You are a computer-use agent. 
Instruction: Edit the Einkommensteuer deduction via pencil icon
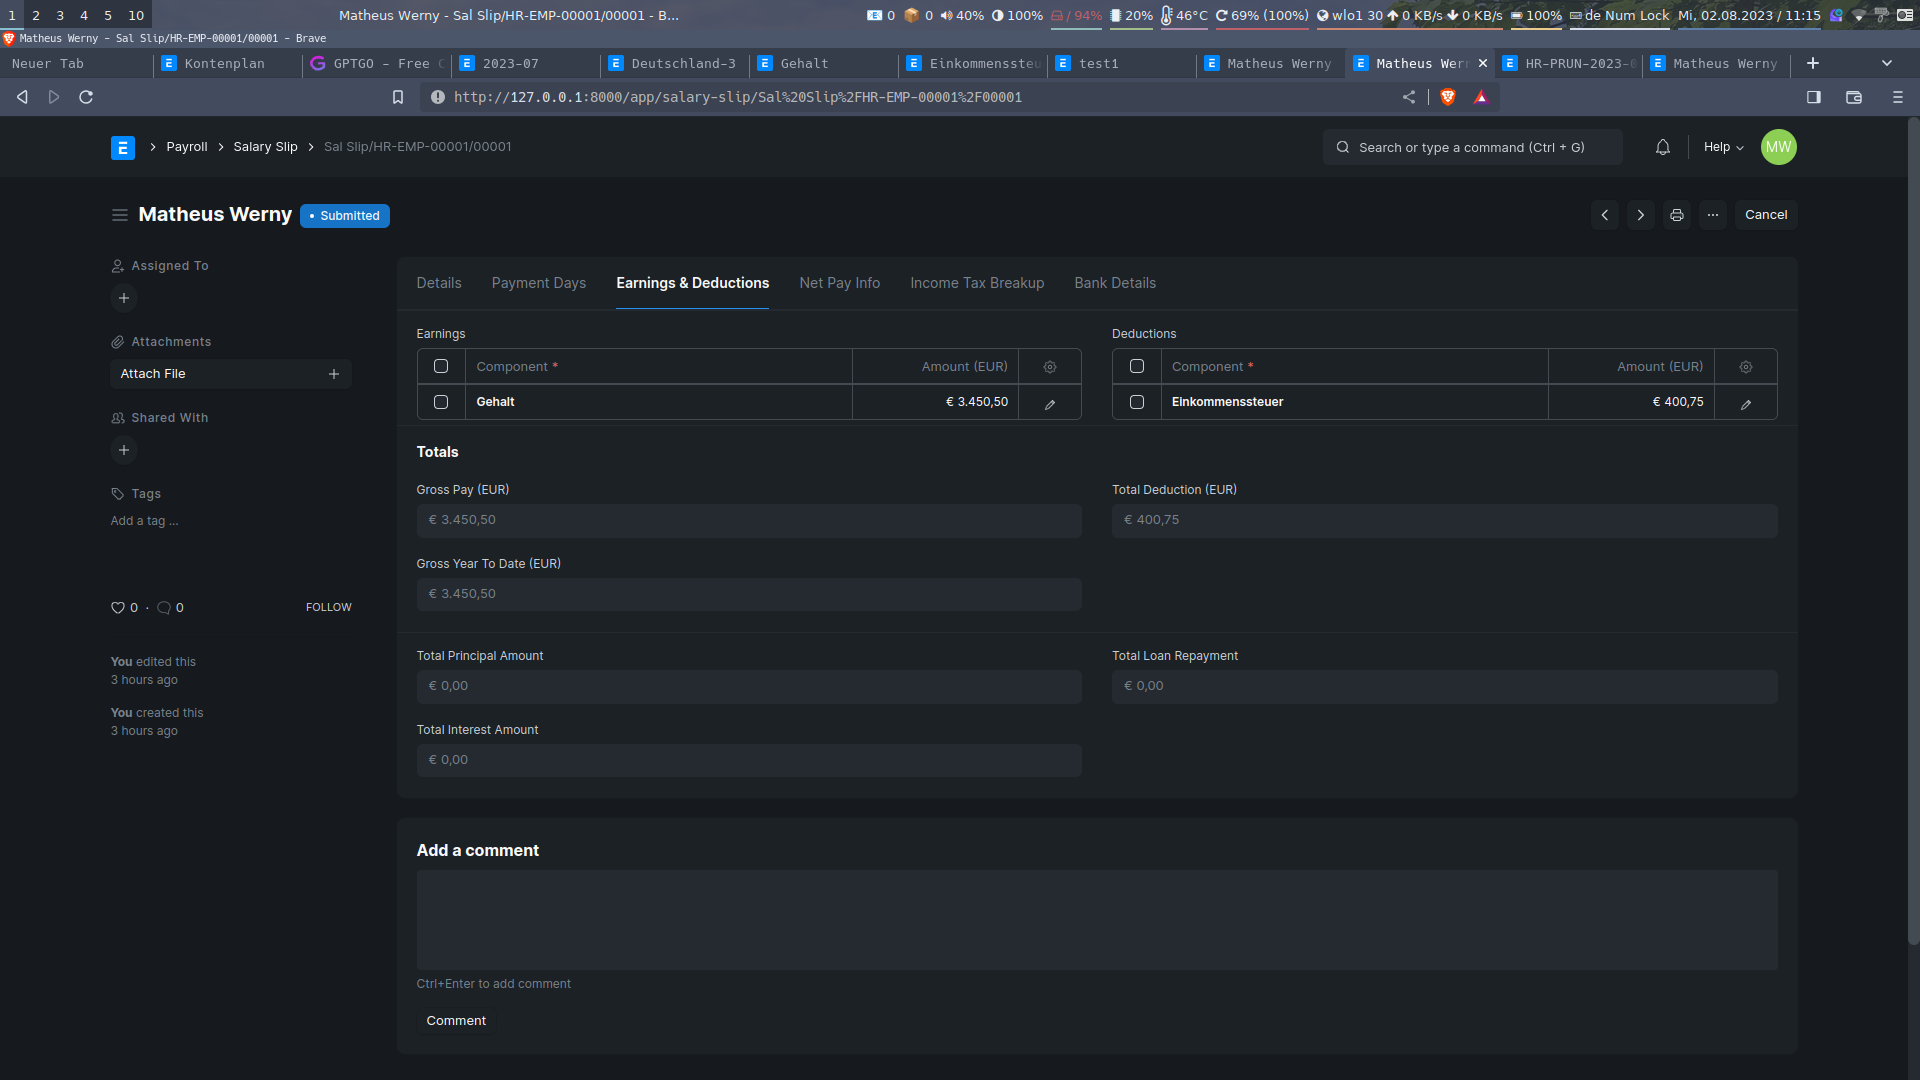coord(1745,403)
